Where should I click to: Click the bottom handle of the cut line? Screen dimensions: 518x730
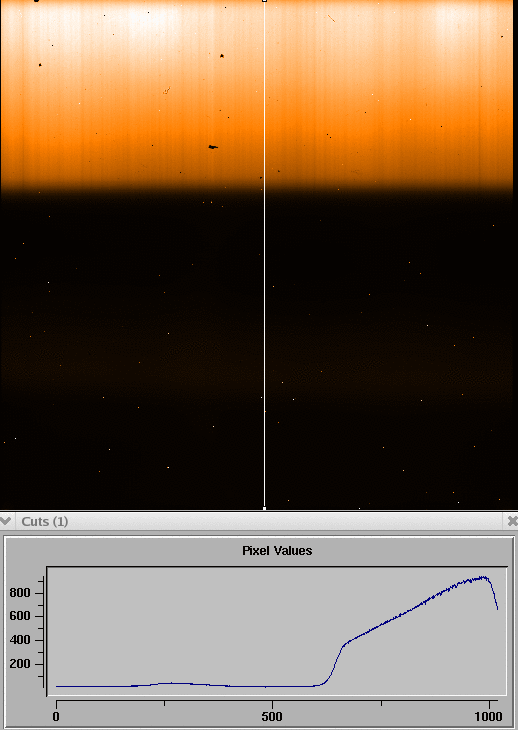(264, 508)
